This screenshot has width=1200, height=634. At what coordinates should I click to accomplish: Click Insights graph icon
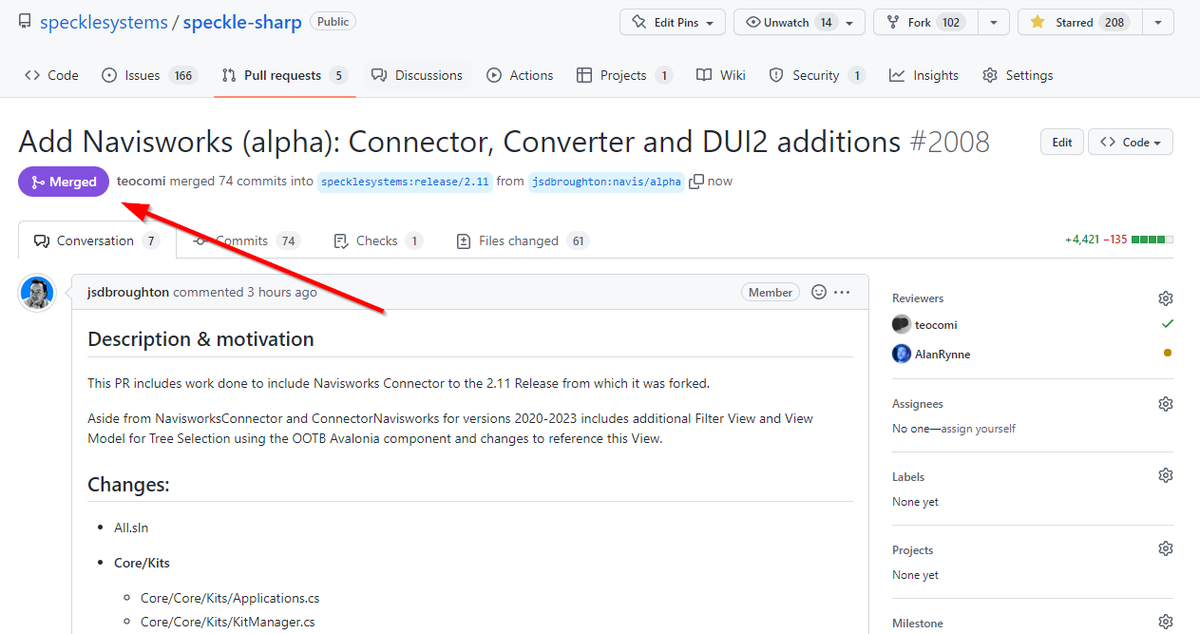point(897,75)
